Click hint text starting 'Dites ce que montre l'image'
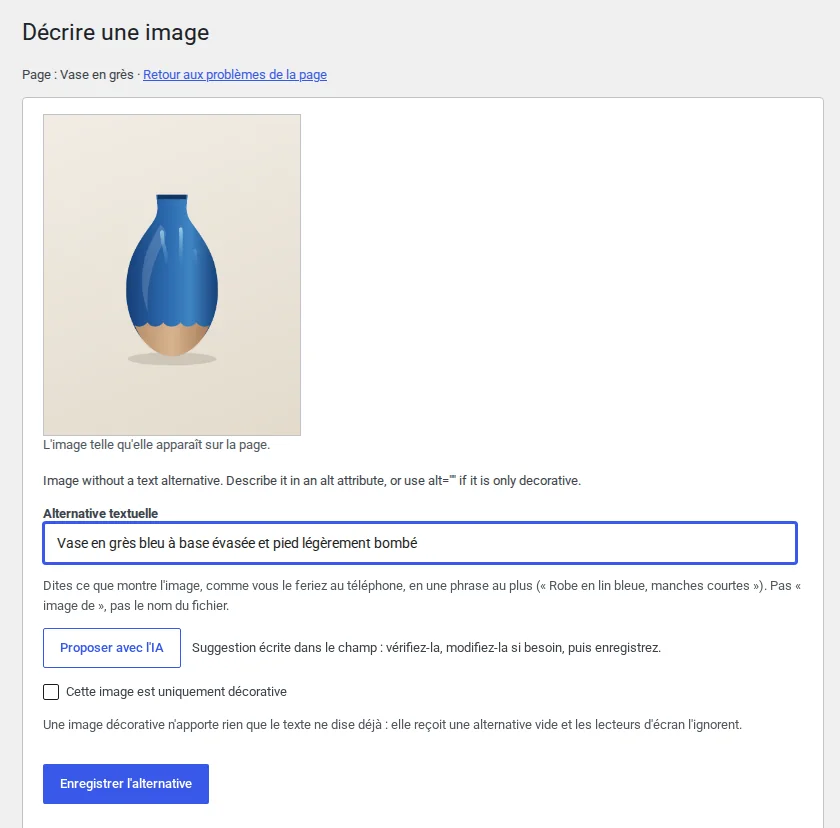 click(422, 596)
